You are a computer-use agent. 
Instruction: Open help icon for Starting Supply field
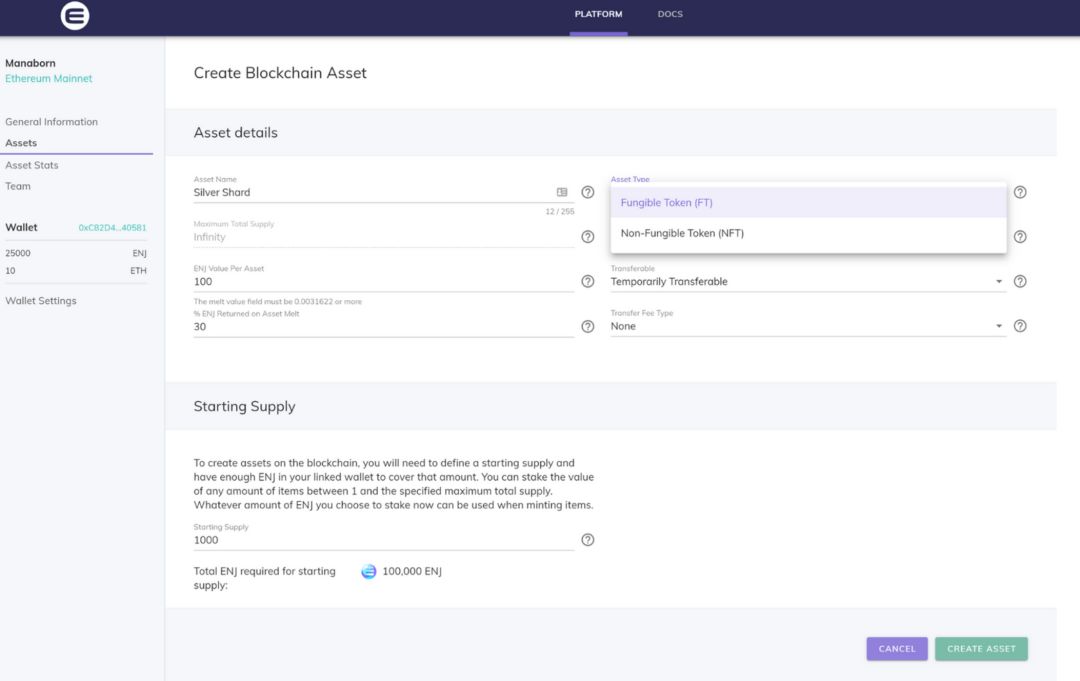coord(588,540)
